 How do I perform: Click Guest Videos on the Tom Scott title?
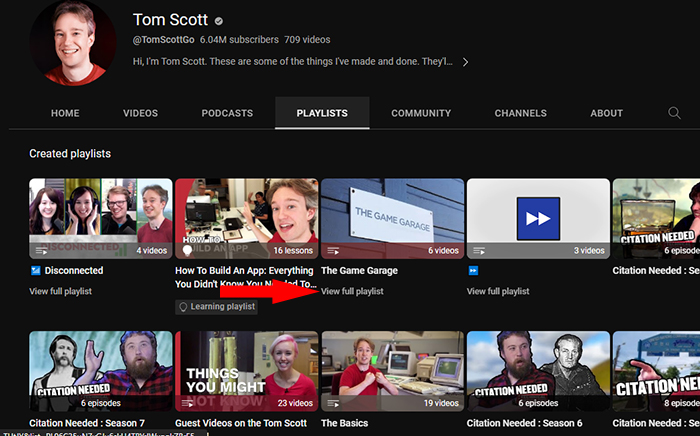point(241,423)
